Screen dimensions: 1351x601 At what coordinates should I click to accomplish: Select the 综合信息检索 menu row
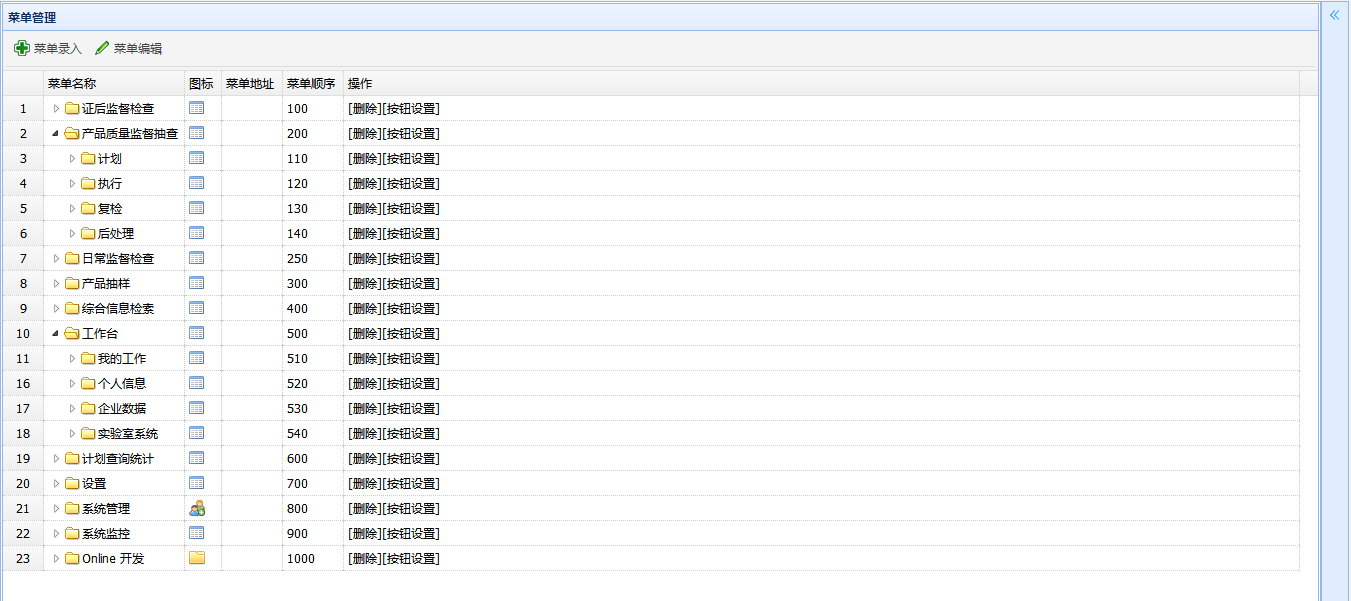(118, 308)
